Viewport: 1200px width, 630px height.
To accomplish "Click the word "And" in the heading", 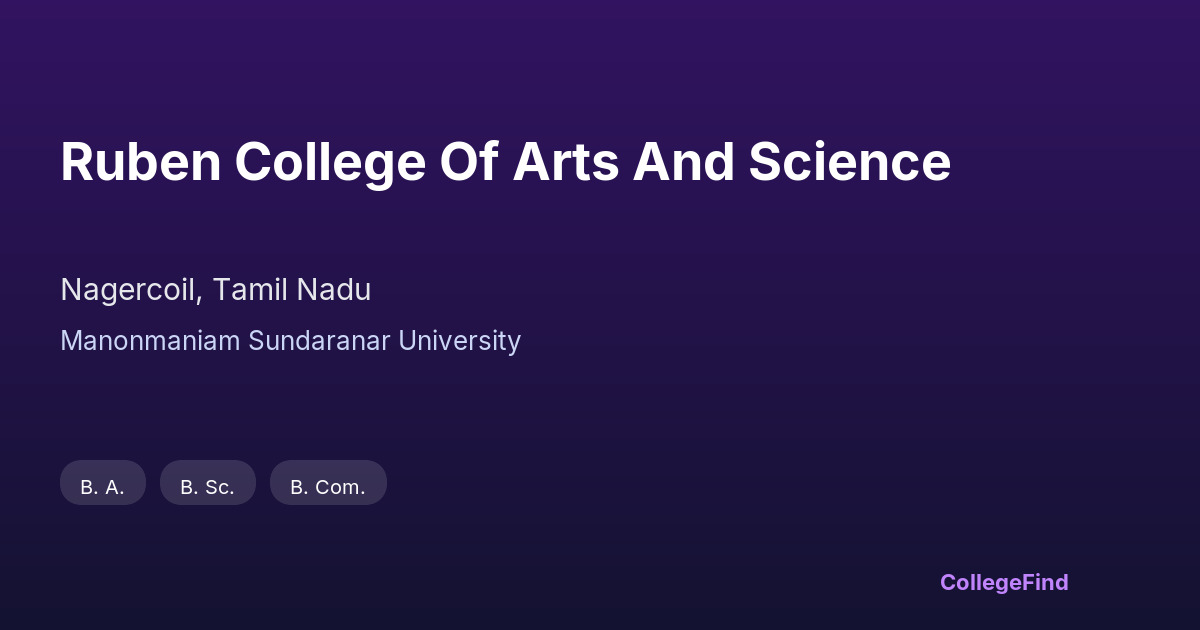I will click(683, 162).
